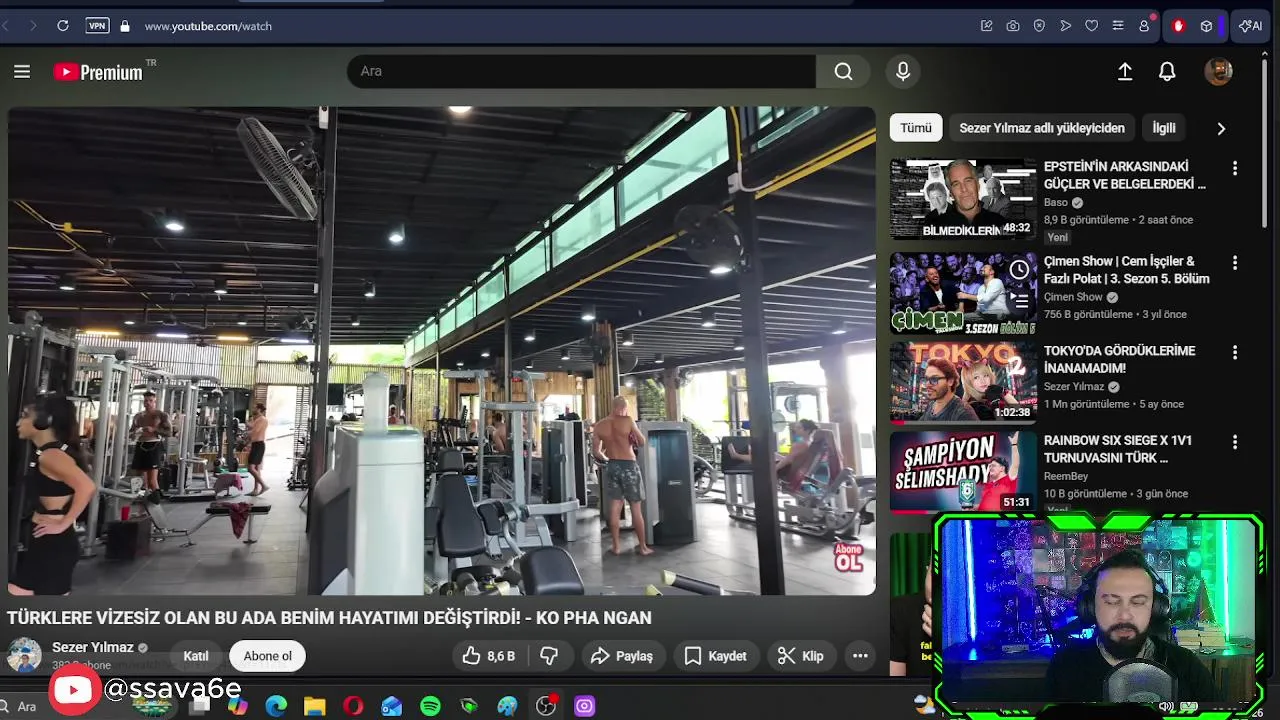Click the Paylaş share button
This screenshot has width=1280, height=720.
(x=622, y=656)
